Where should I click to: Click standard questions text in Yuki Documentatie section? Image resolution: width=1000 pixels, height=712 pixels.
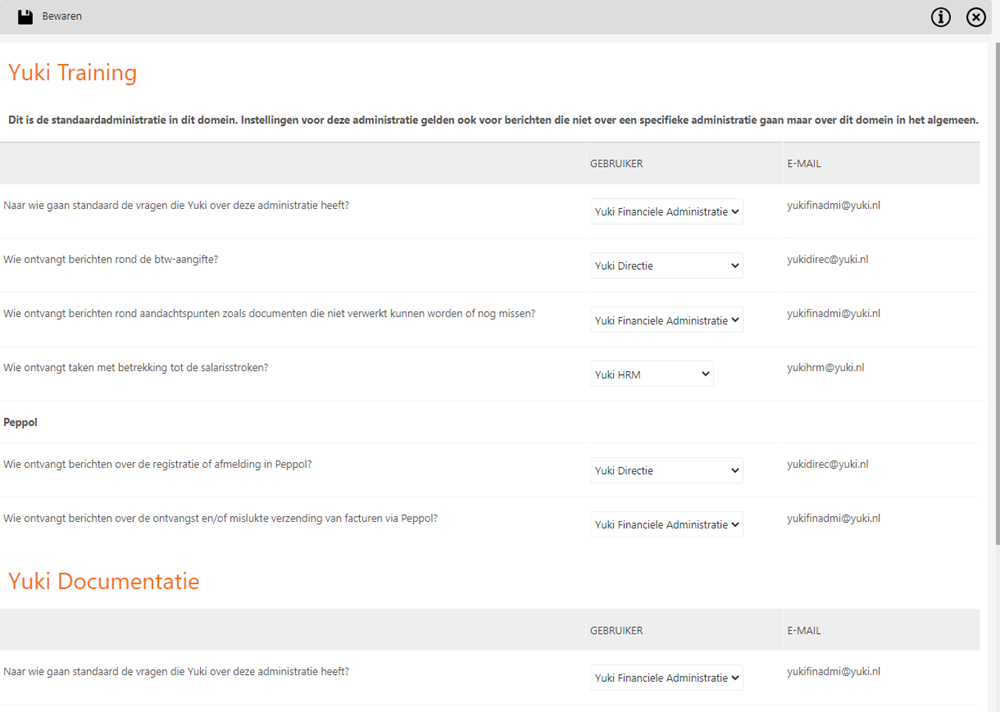tap(176, 672)
